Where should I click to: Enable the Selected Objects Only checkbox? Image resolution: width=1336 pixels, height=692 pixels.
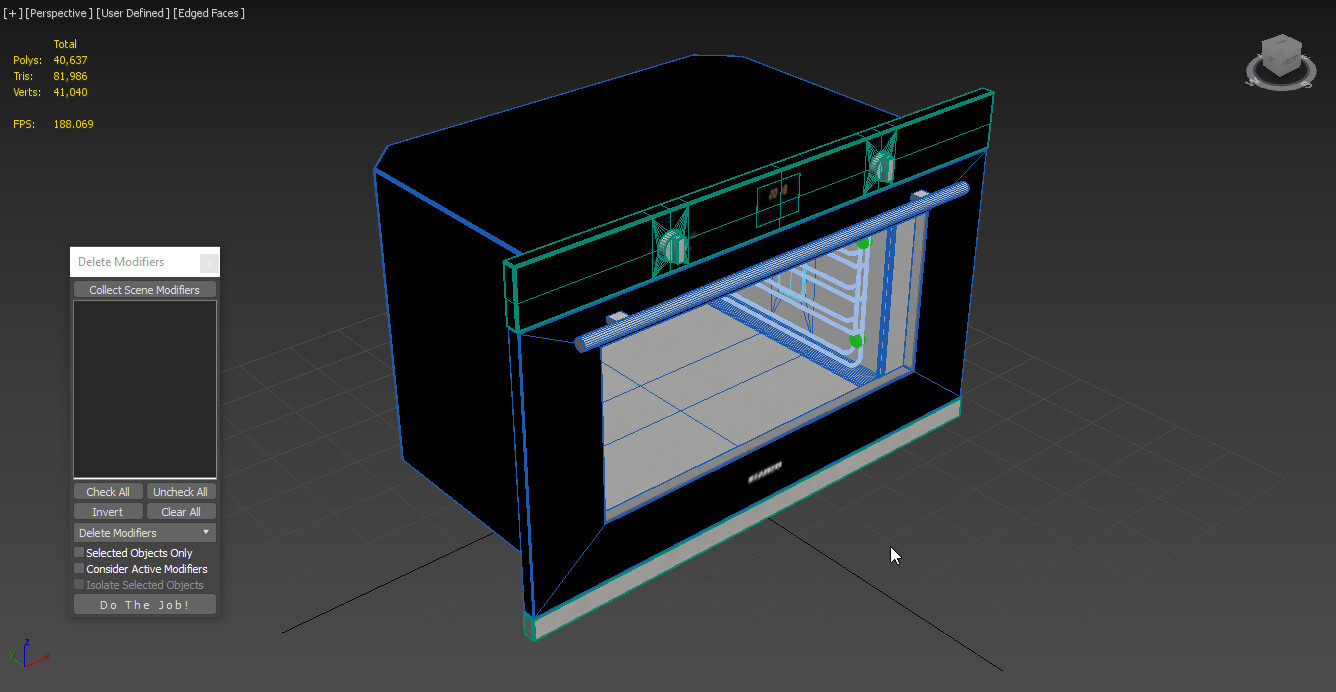80,552
